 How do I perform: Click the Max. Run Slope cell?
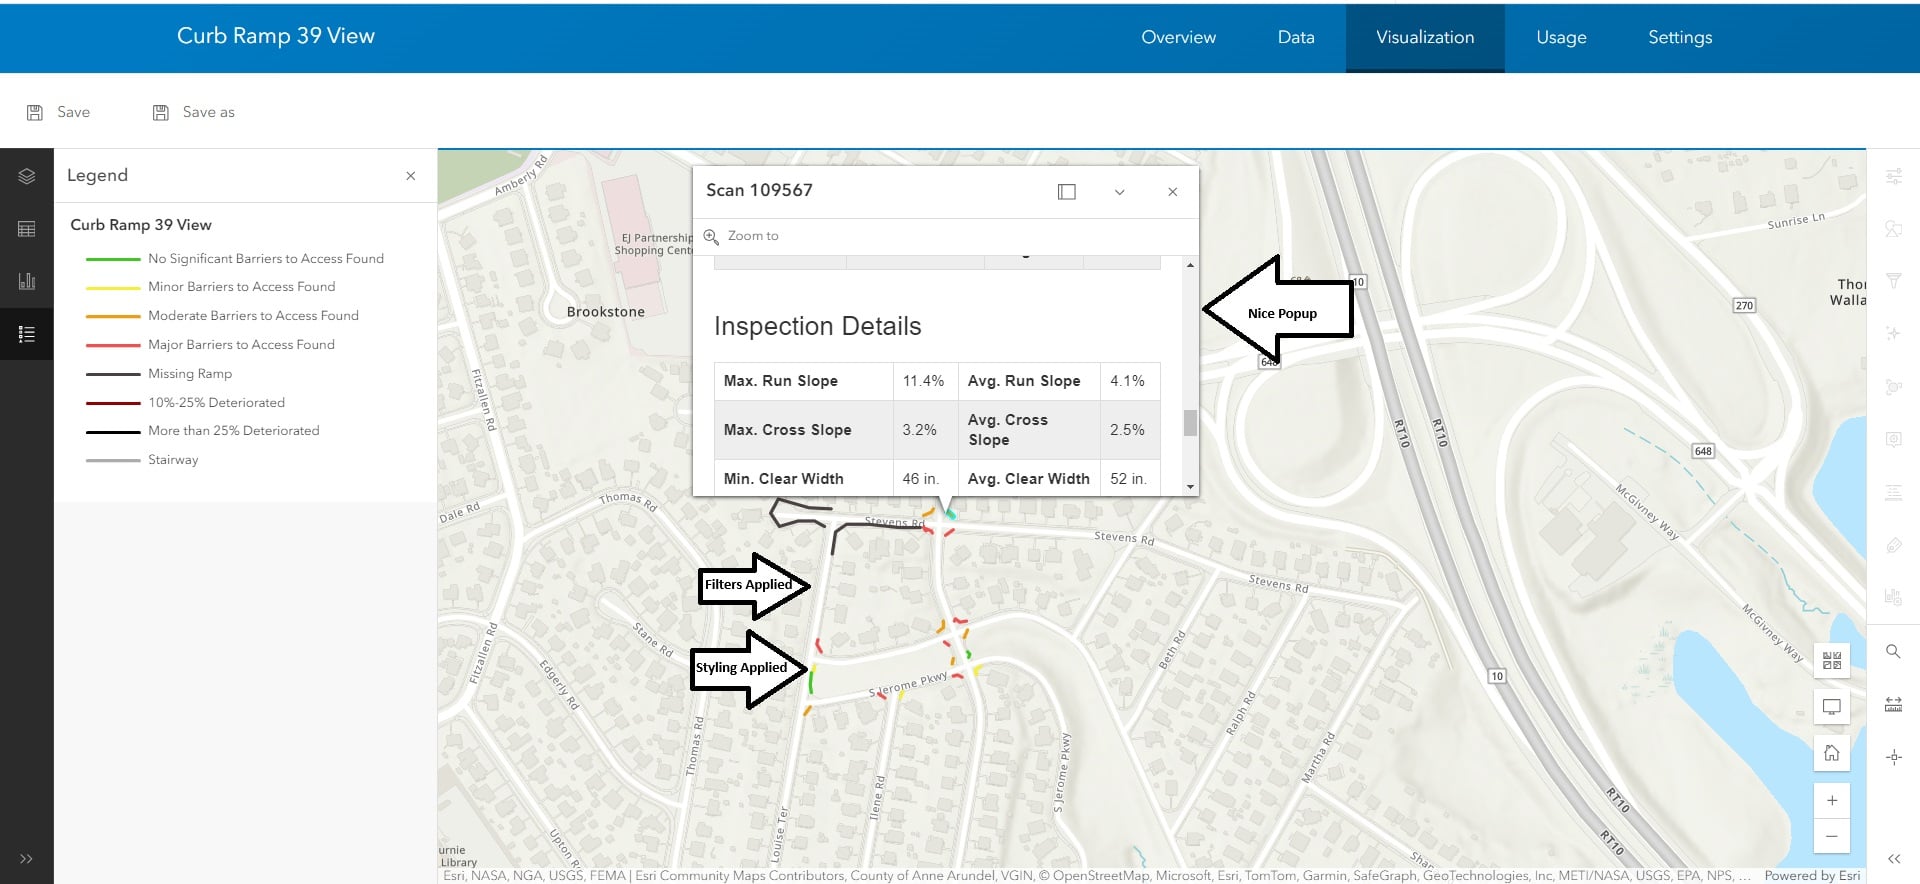[804, 381]
